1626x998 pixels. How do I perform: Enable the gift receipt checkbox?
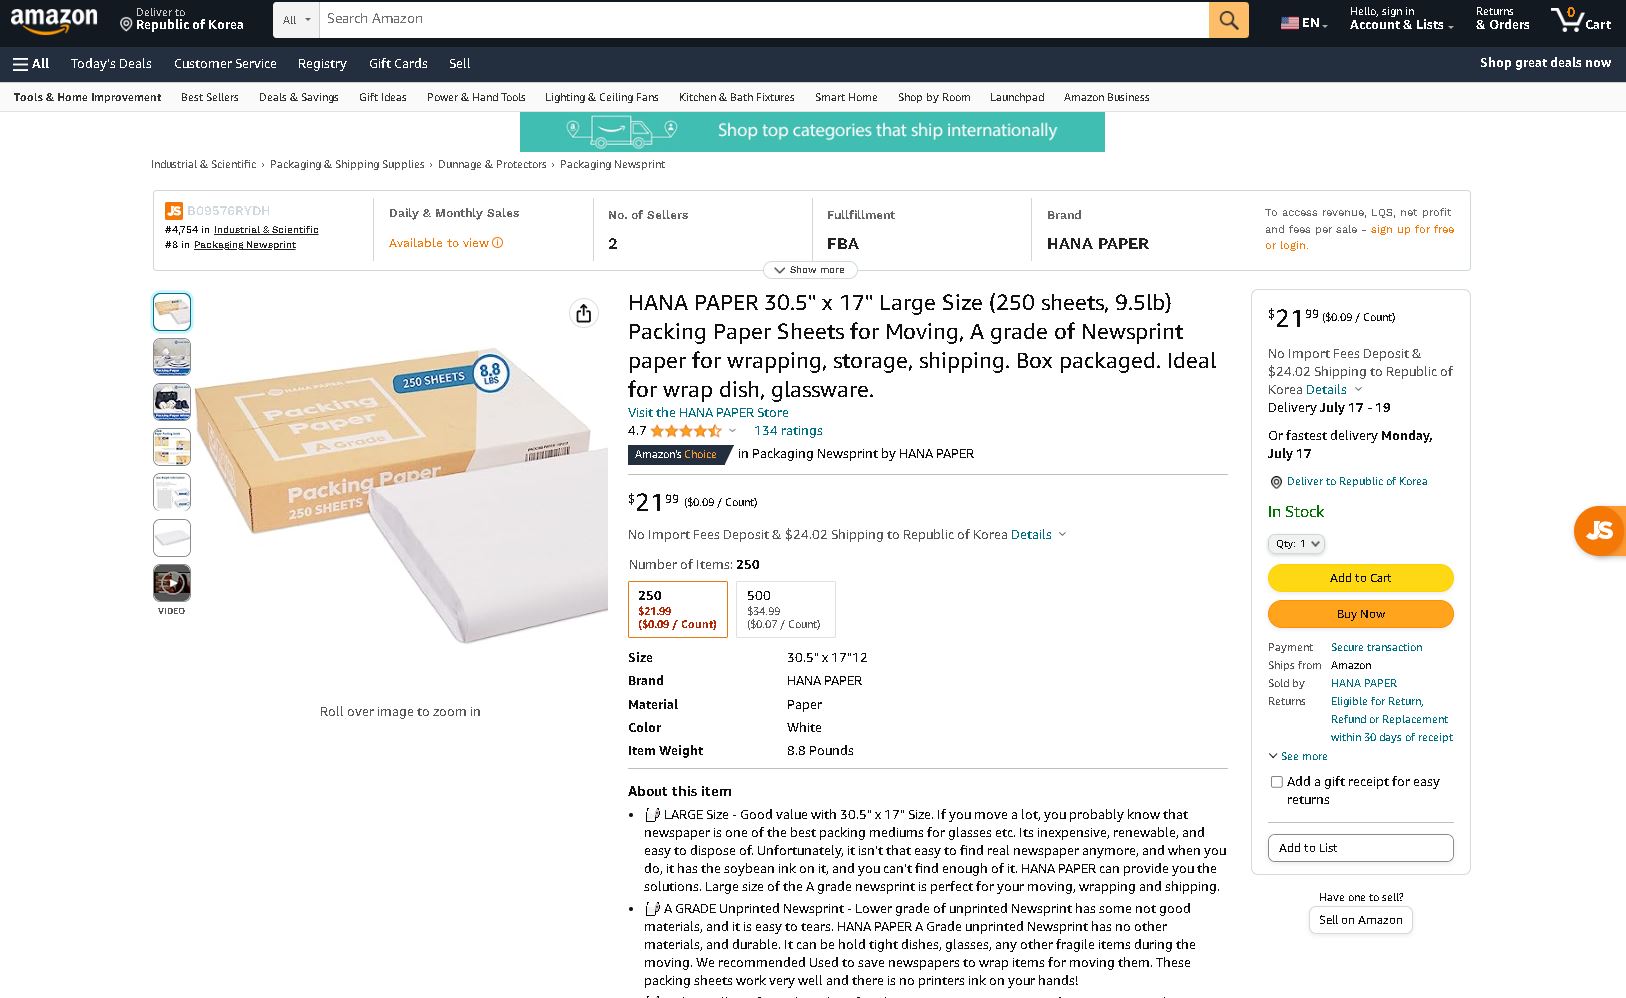pos(1276,782)
